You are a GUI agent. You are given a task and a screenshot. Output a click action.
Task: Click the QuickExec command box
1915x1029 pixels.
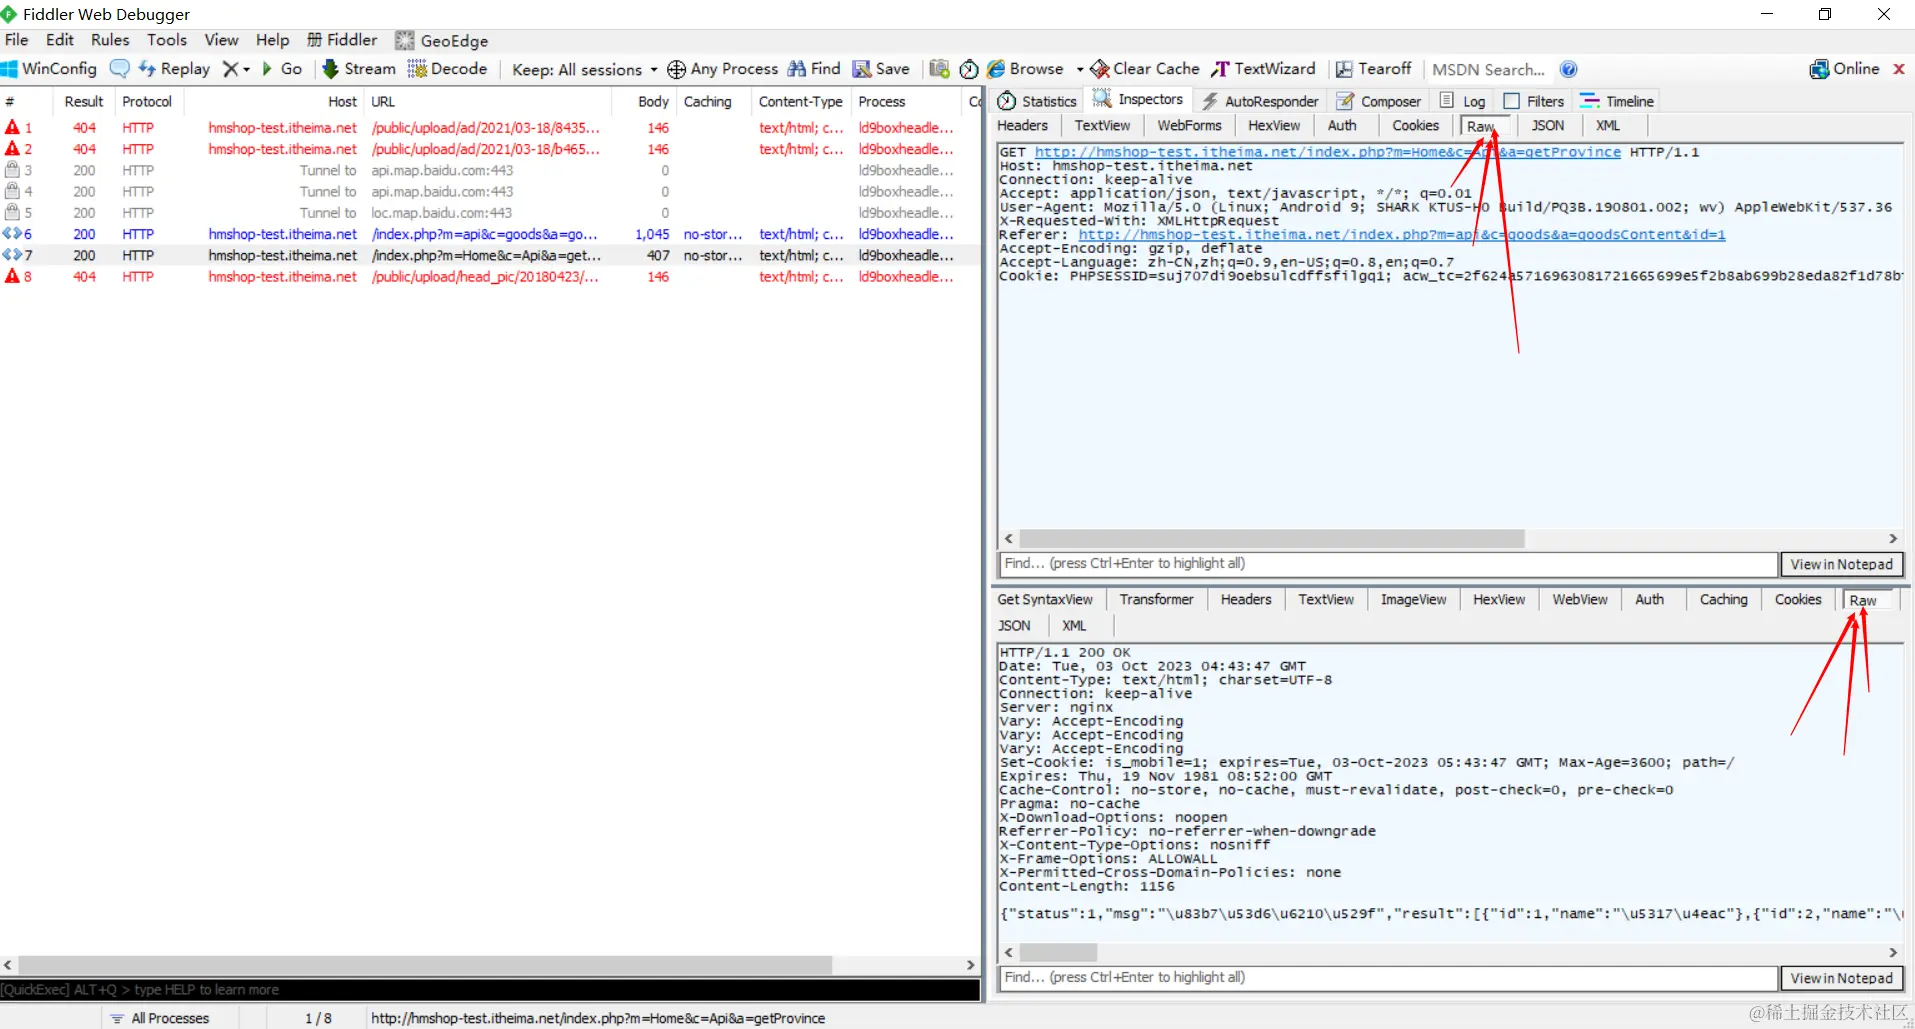tap(490, 990)
